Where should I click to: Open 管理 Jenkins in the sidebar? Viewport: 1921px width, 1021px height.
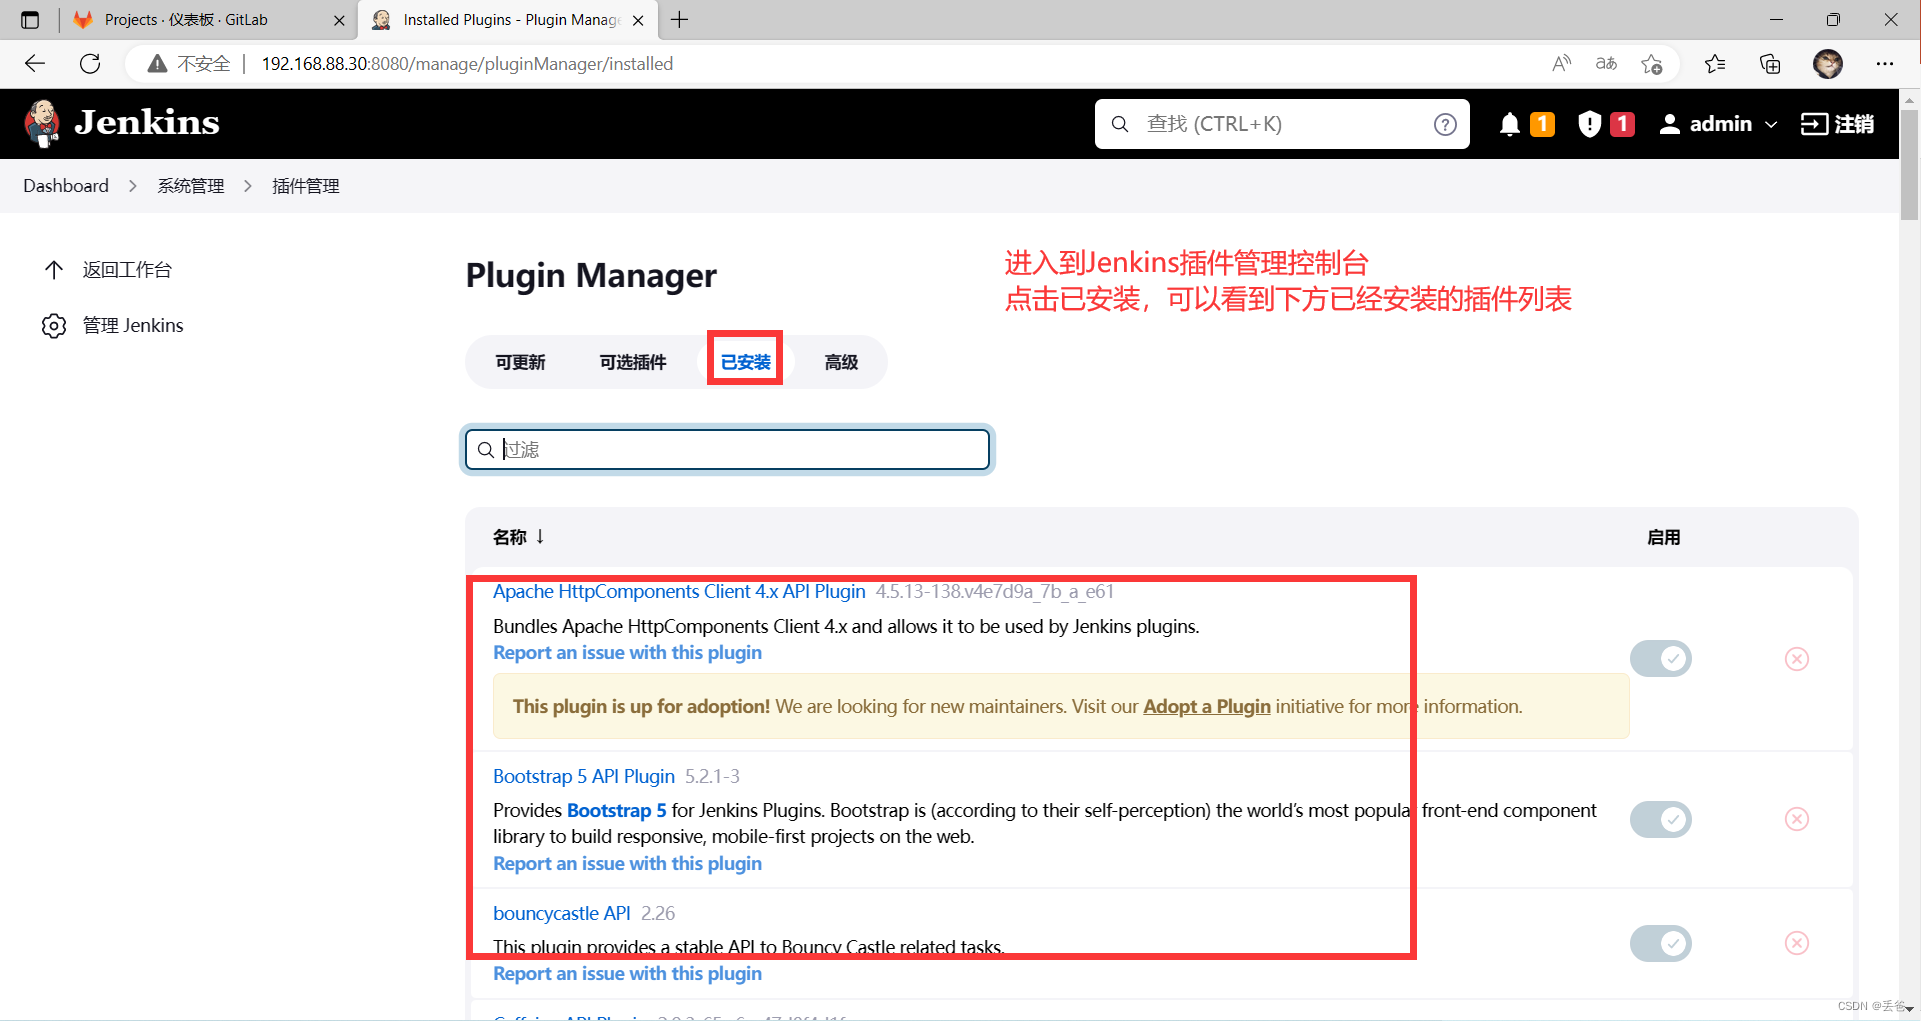(133, 325)
